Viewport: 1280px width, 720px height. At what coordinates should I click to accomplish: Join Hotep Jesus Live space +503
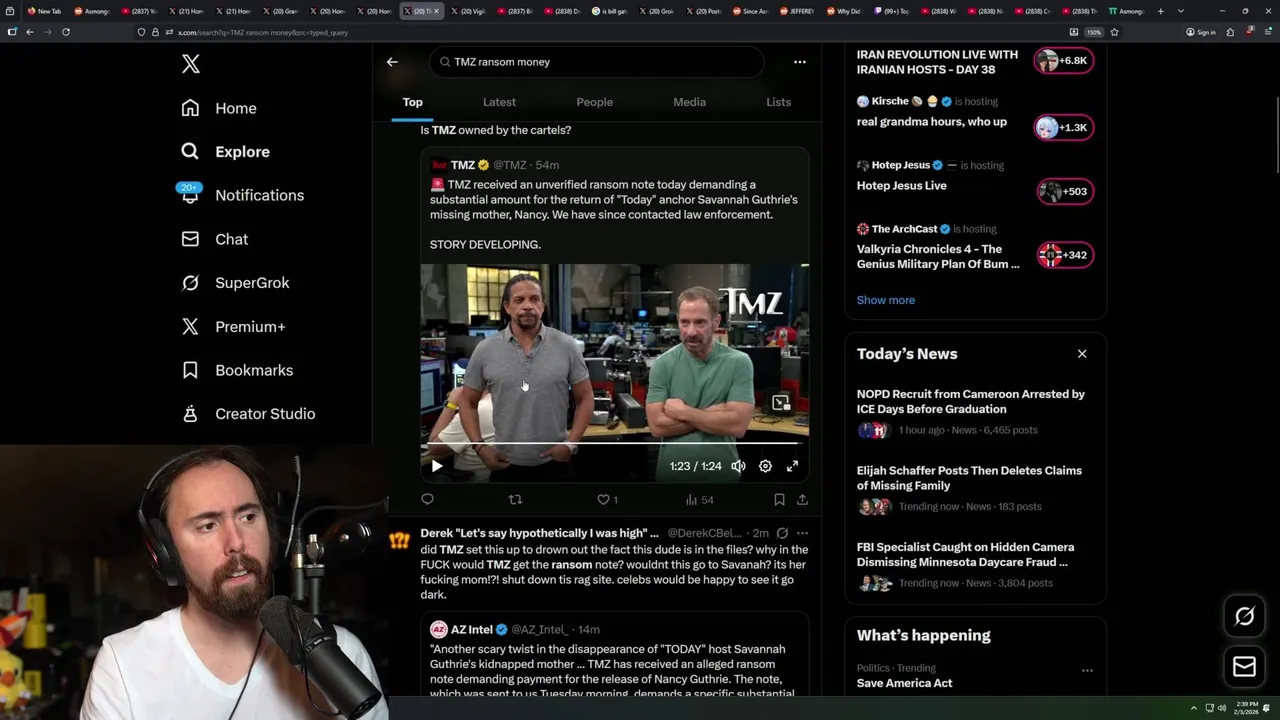tap(1064, 191)
